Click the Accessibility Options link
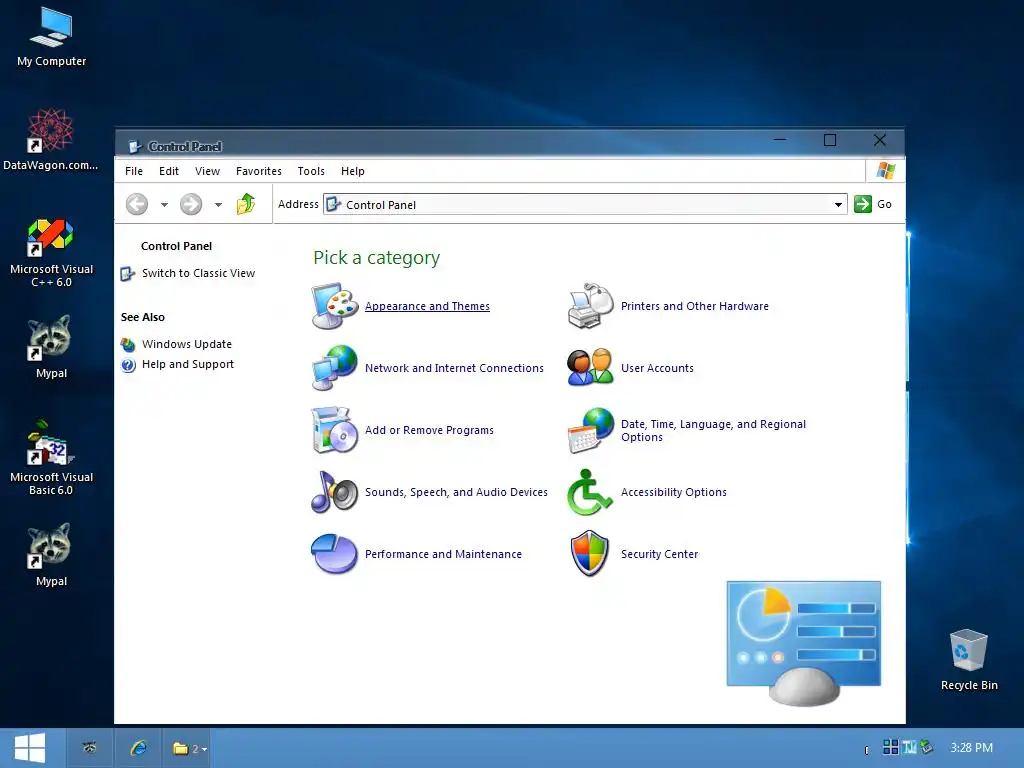The width and height of the screenshot is (1024, 768). click(x=673, y=492)
